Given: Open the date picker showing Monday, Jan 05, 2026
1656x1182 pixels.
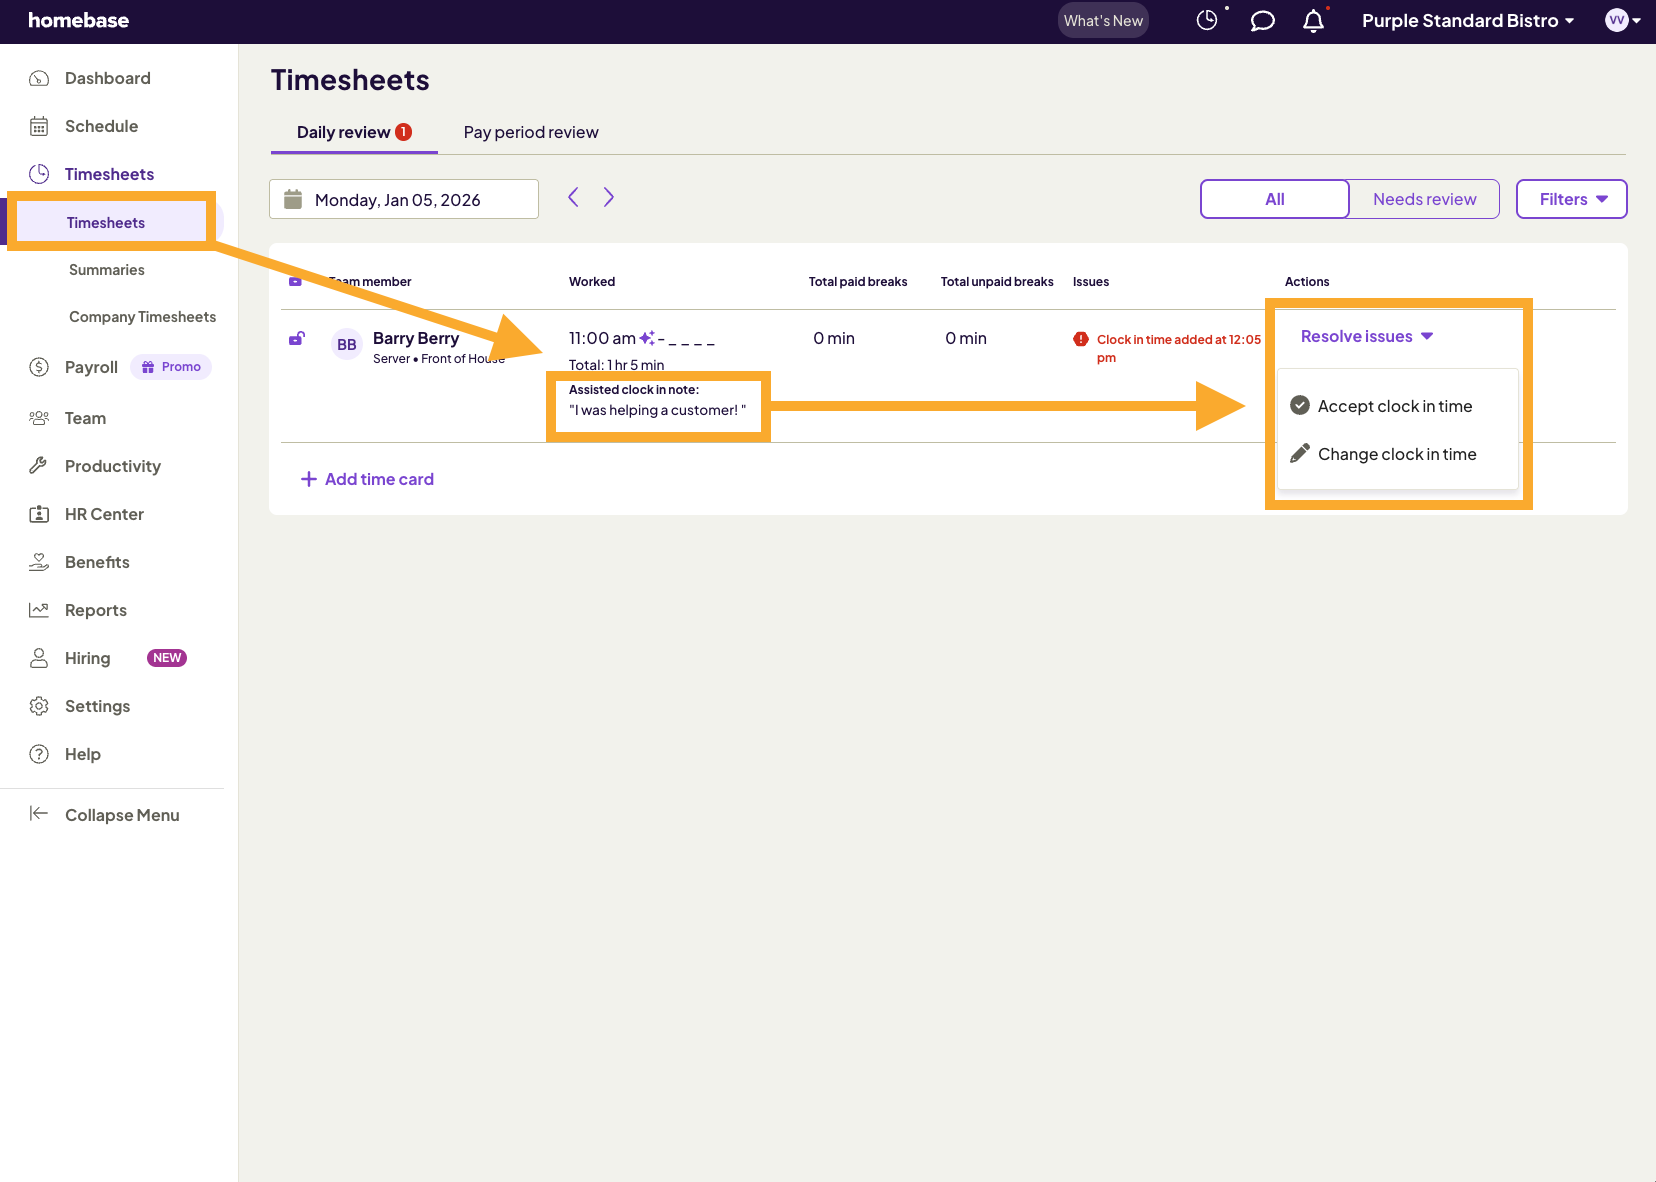Looking at the screenshot, I should [x=404, y=199].
